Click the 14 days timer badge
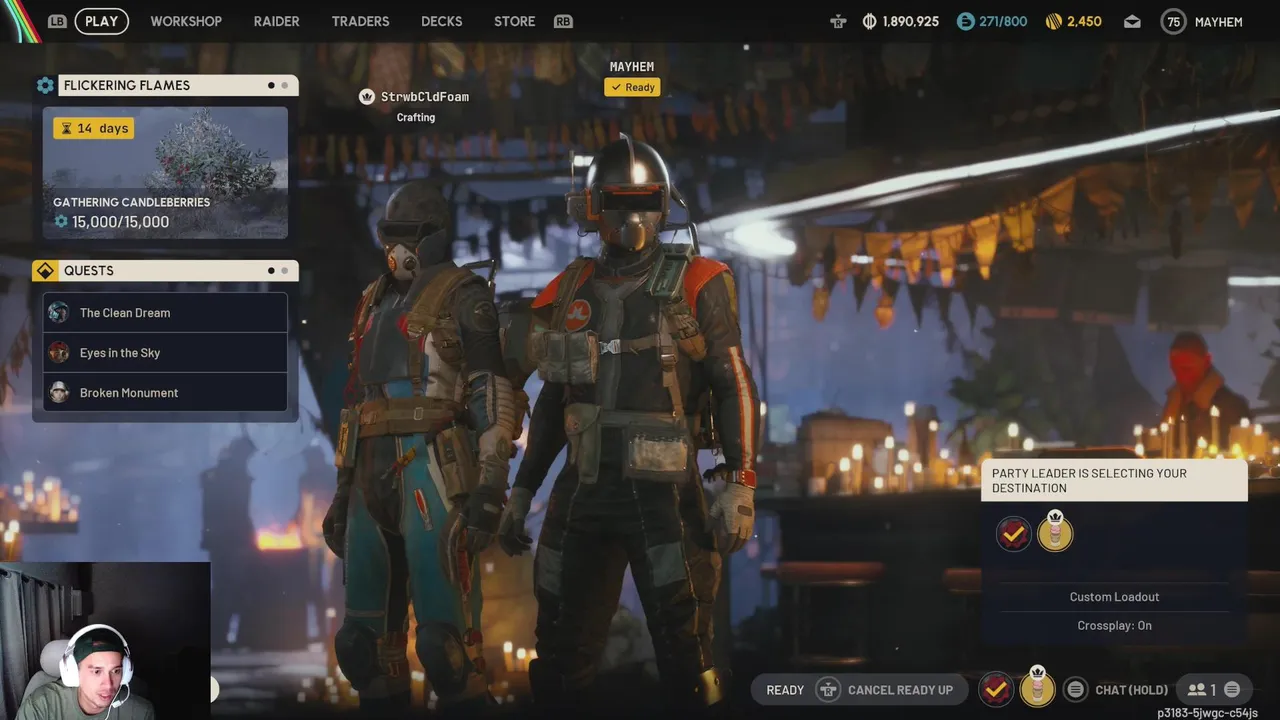The height and width of the screenshot is (720, 1280). point(94,128)
